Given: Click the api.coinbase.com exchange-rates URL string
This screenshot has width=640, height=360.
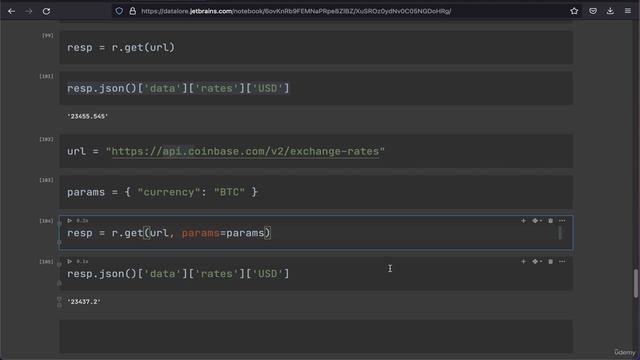Looking at the screenshot, I should click(x=245, y=151).
